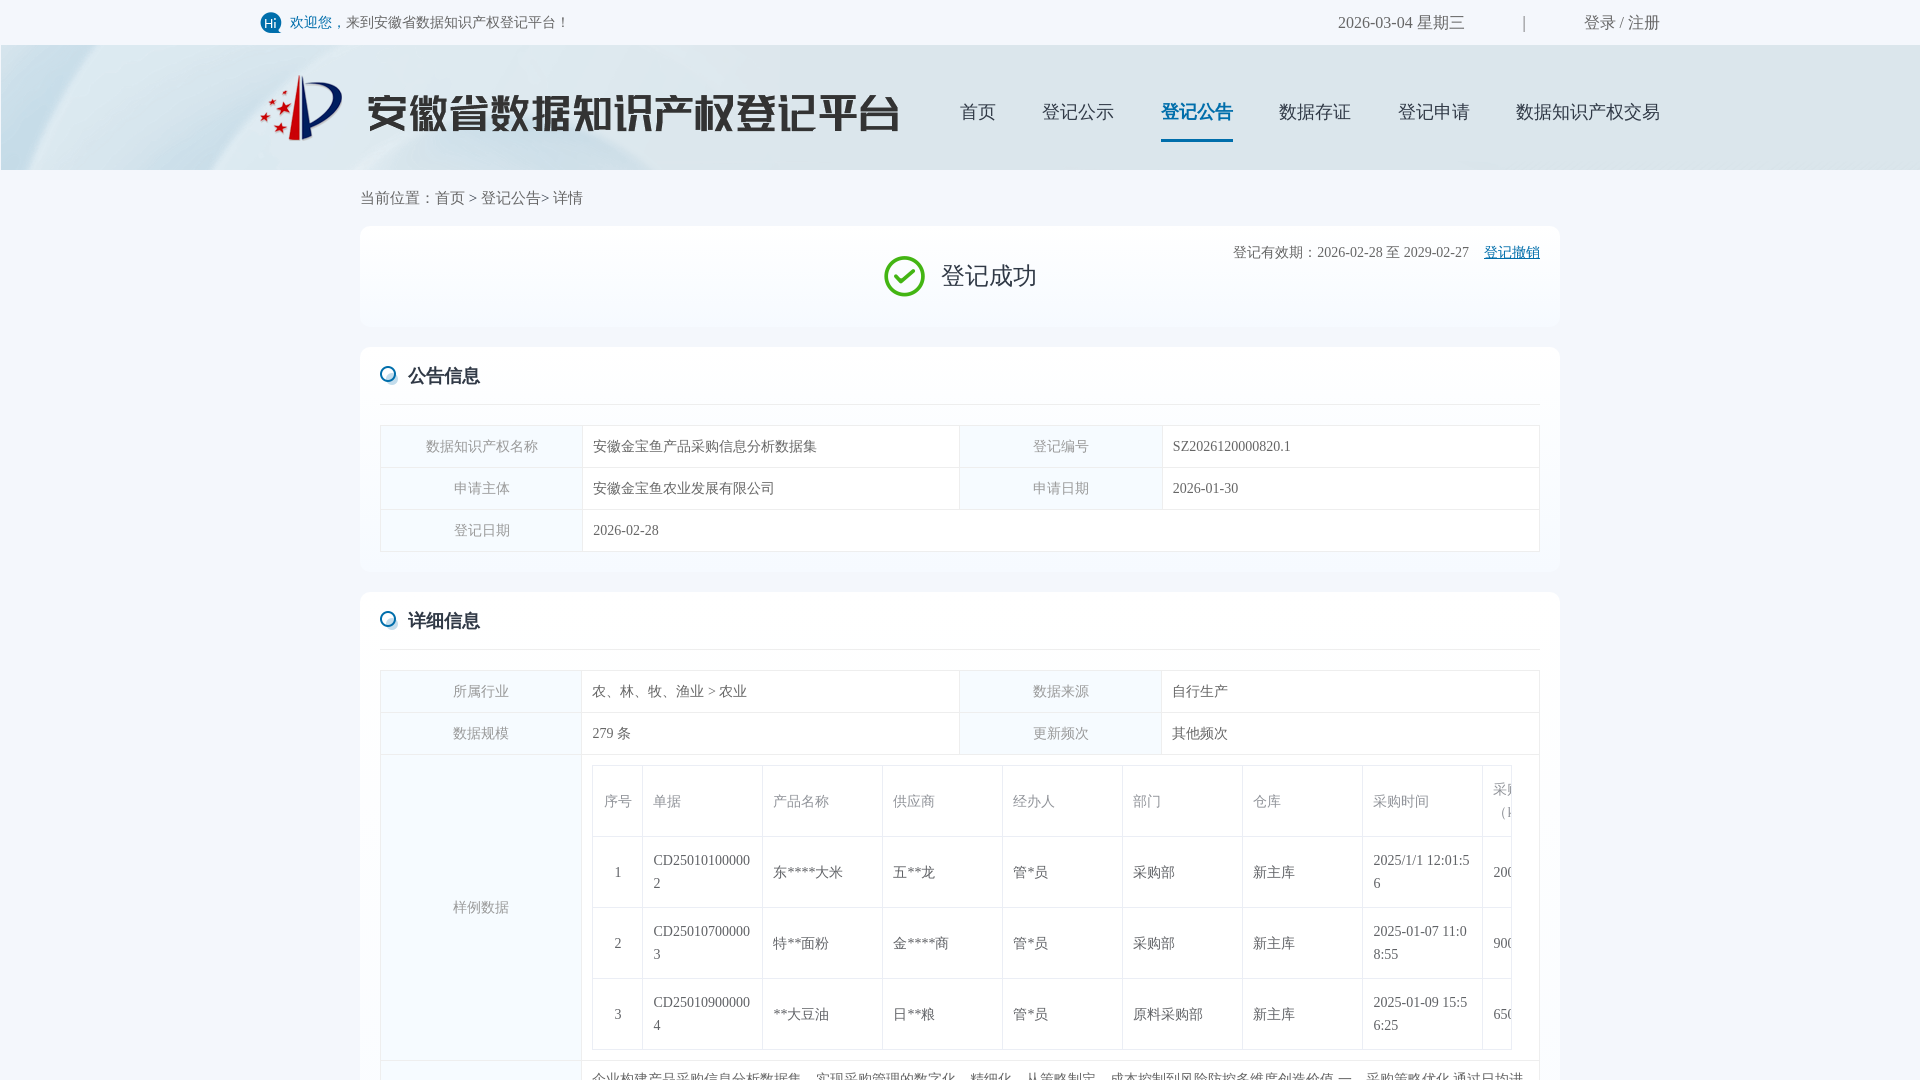Click sample row CD250101000002
The height and width of the screenshot is (1080, 1920).
coord(702,872)
